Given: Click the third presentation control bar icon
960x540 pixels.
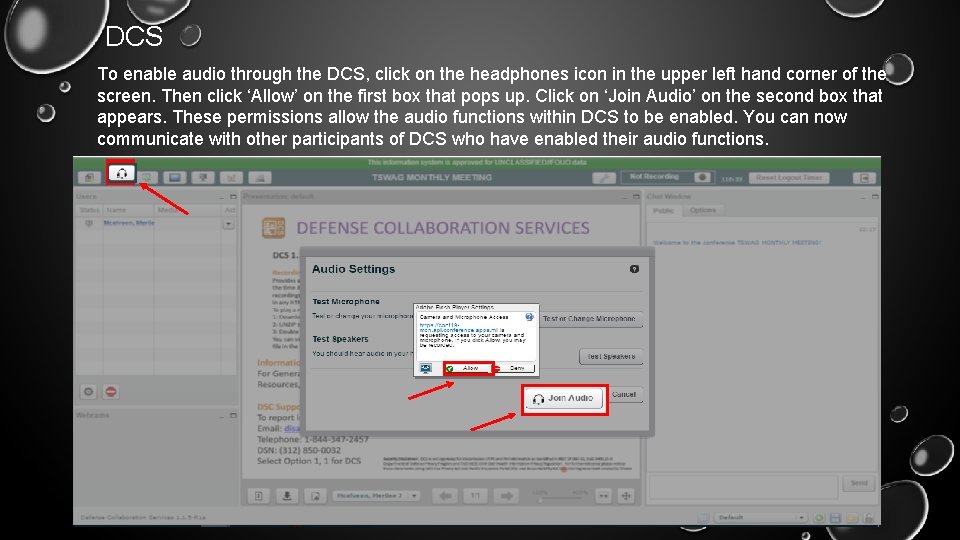Looking at the screenshot, I should (x=315, y=496).
